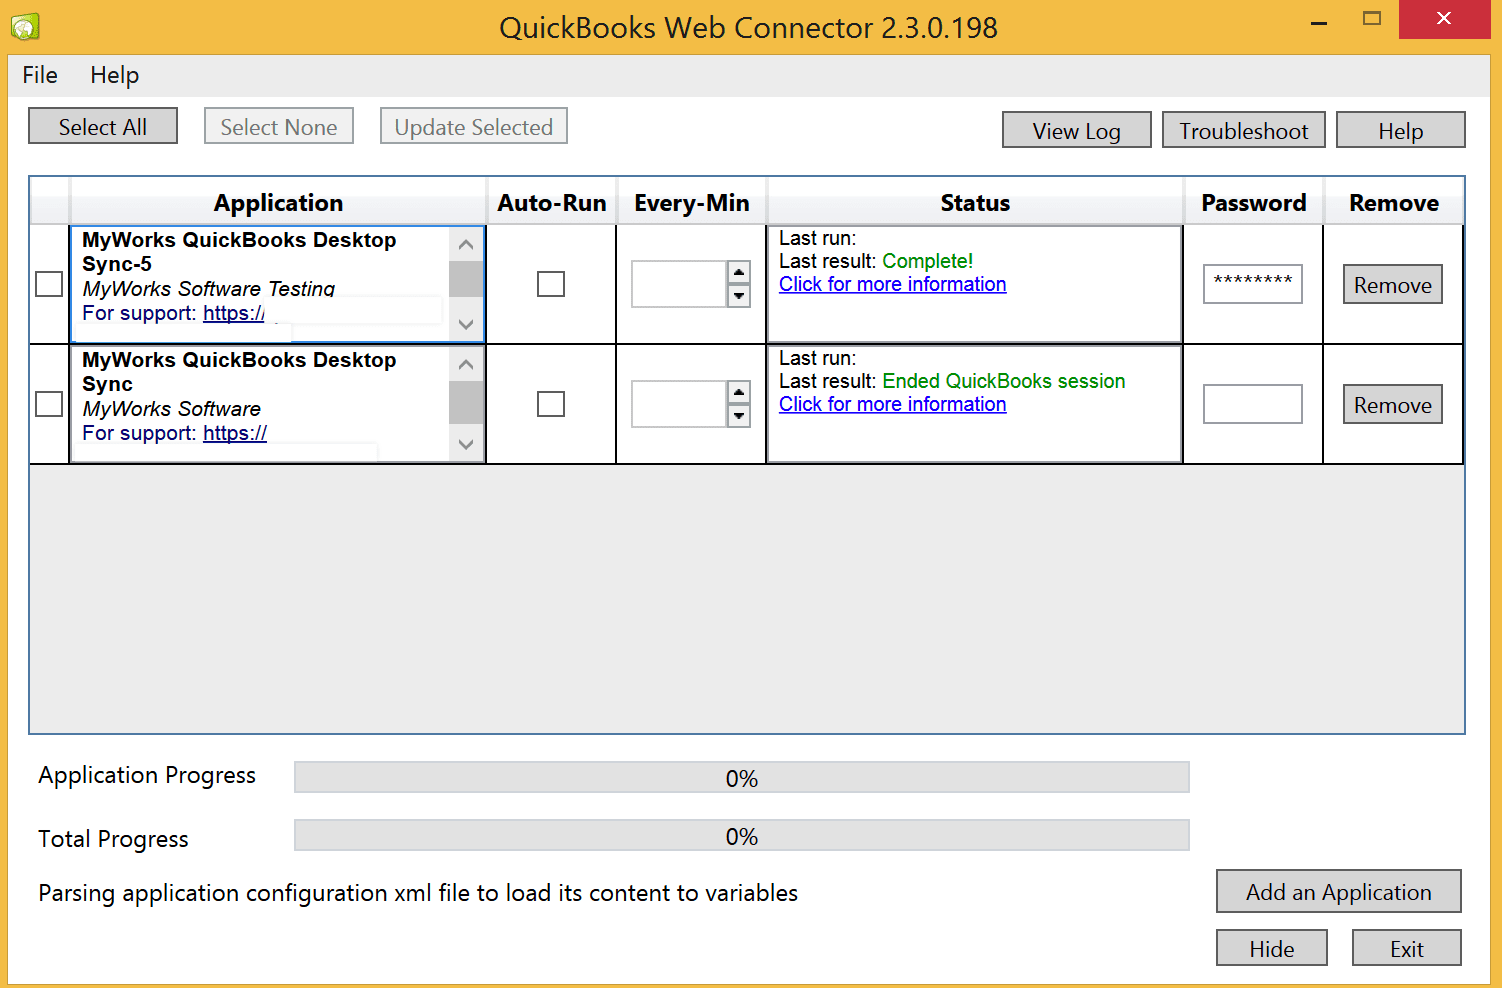Click Add an Application button
1502x988 pixels.
coord(1338,892)
